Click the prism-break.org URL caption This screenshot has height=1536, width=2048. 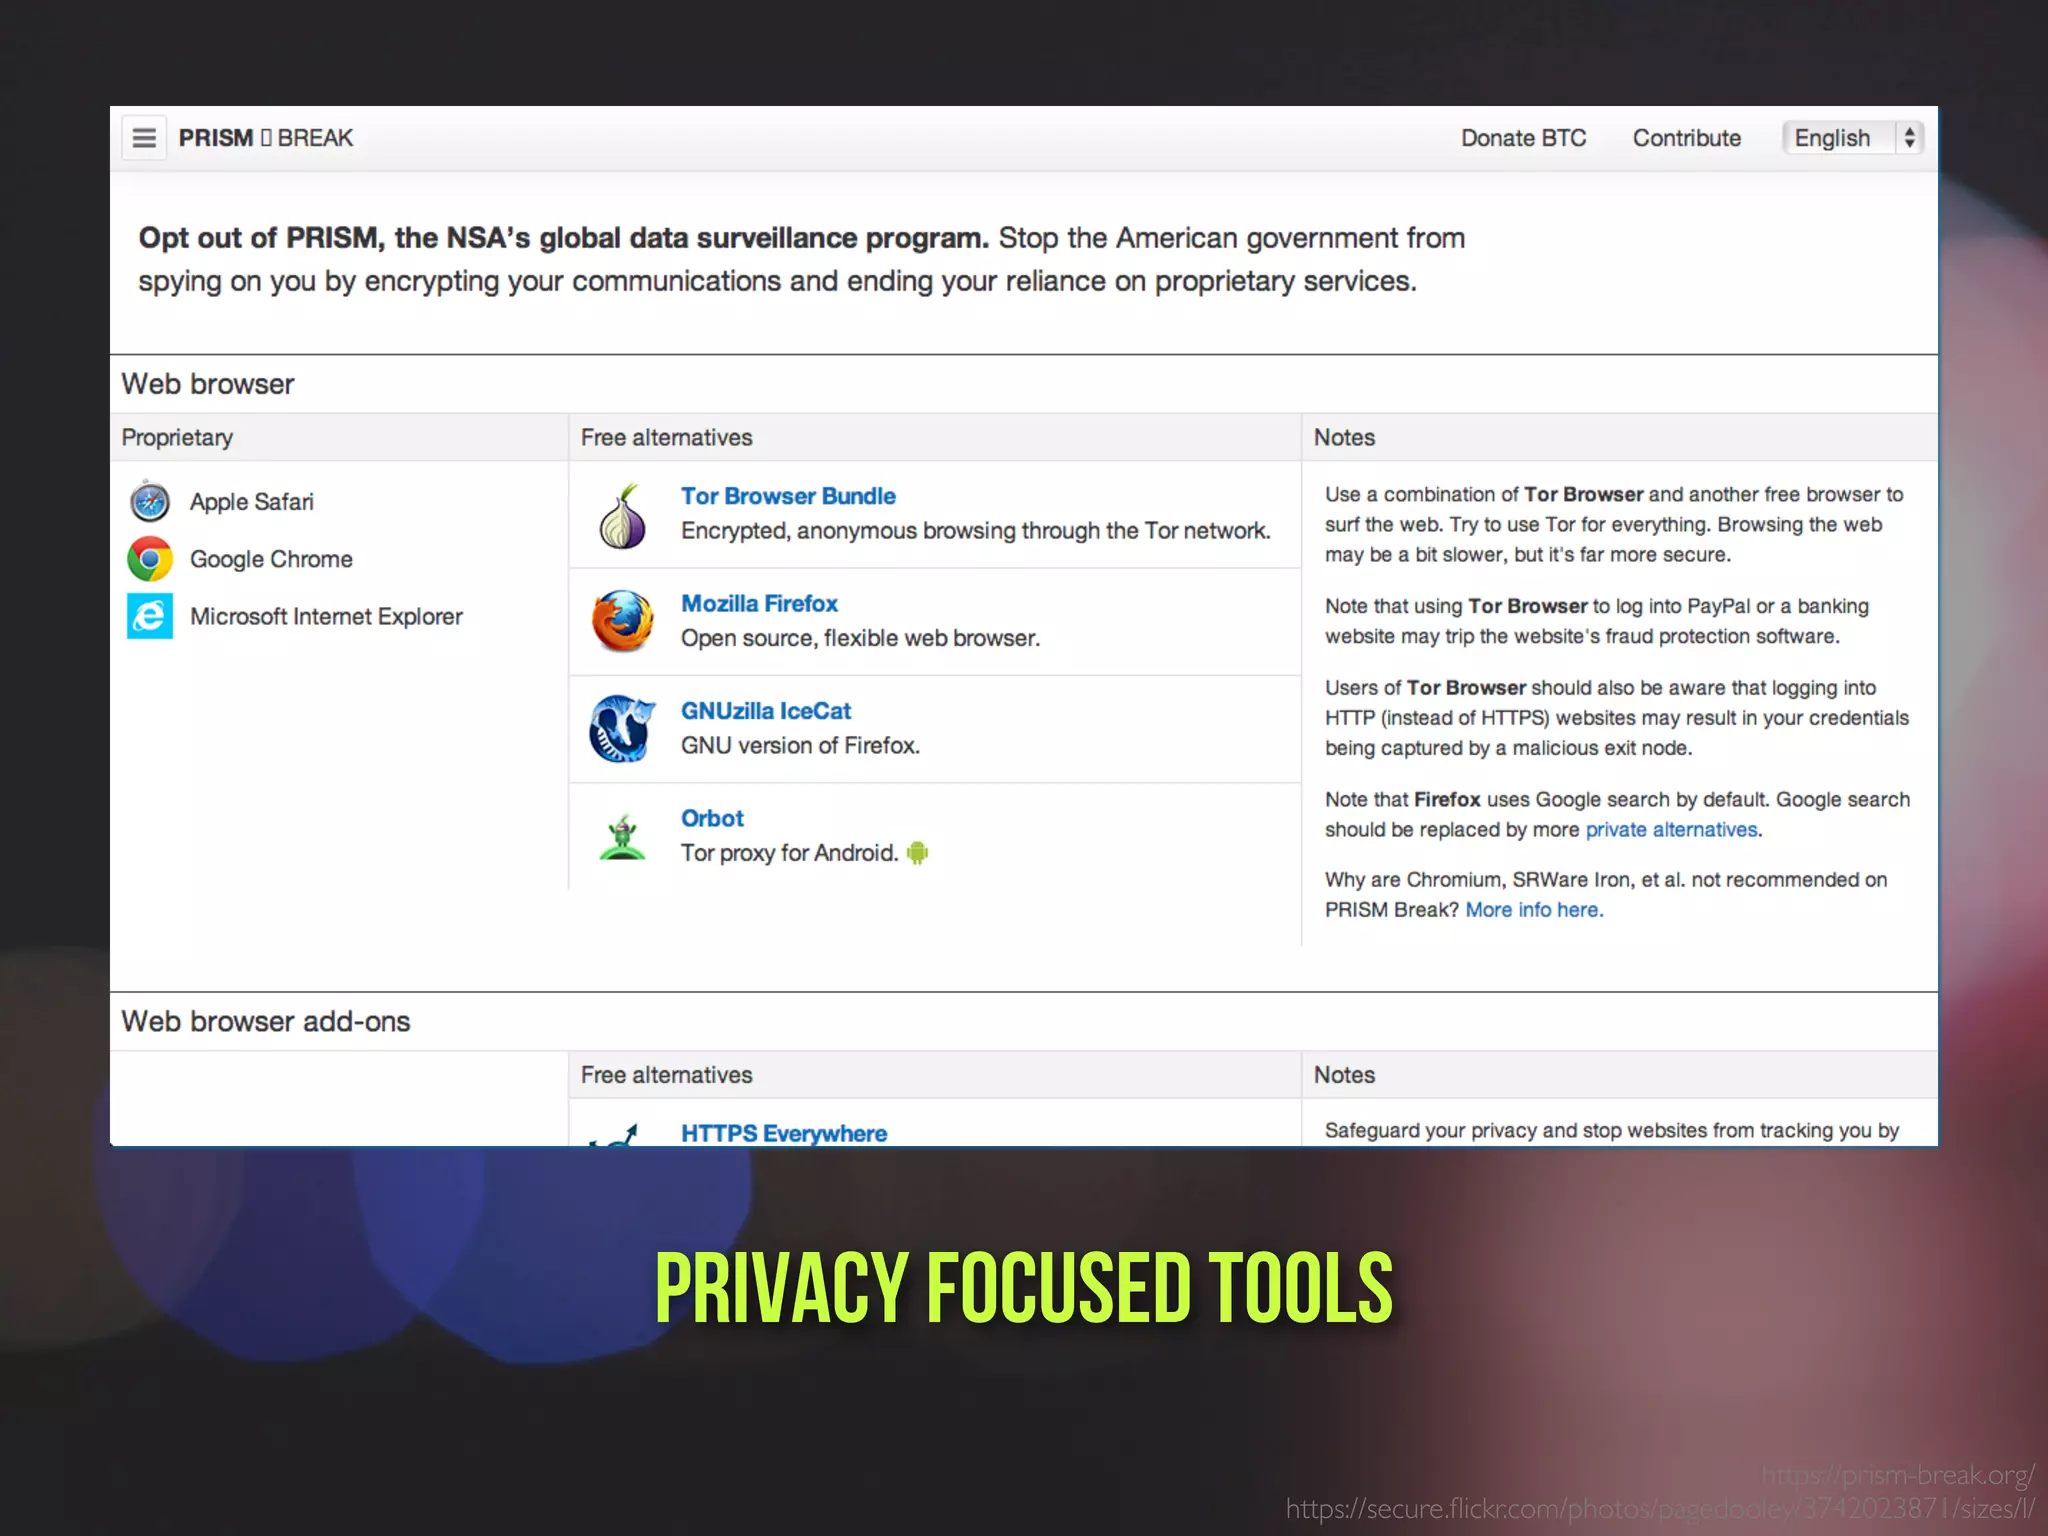[1897, 1475]
